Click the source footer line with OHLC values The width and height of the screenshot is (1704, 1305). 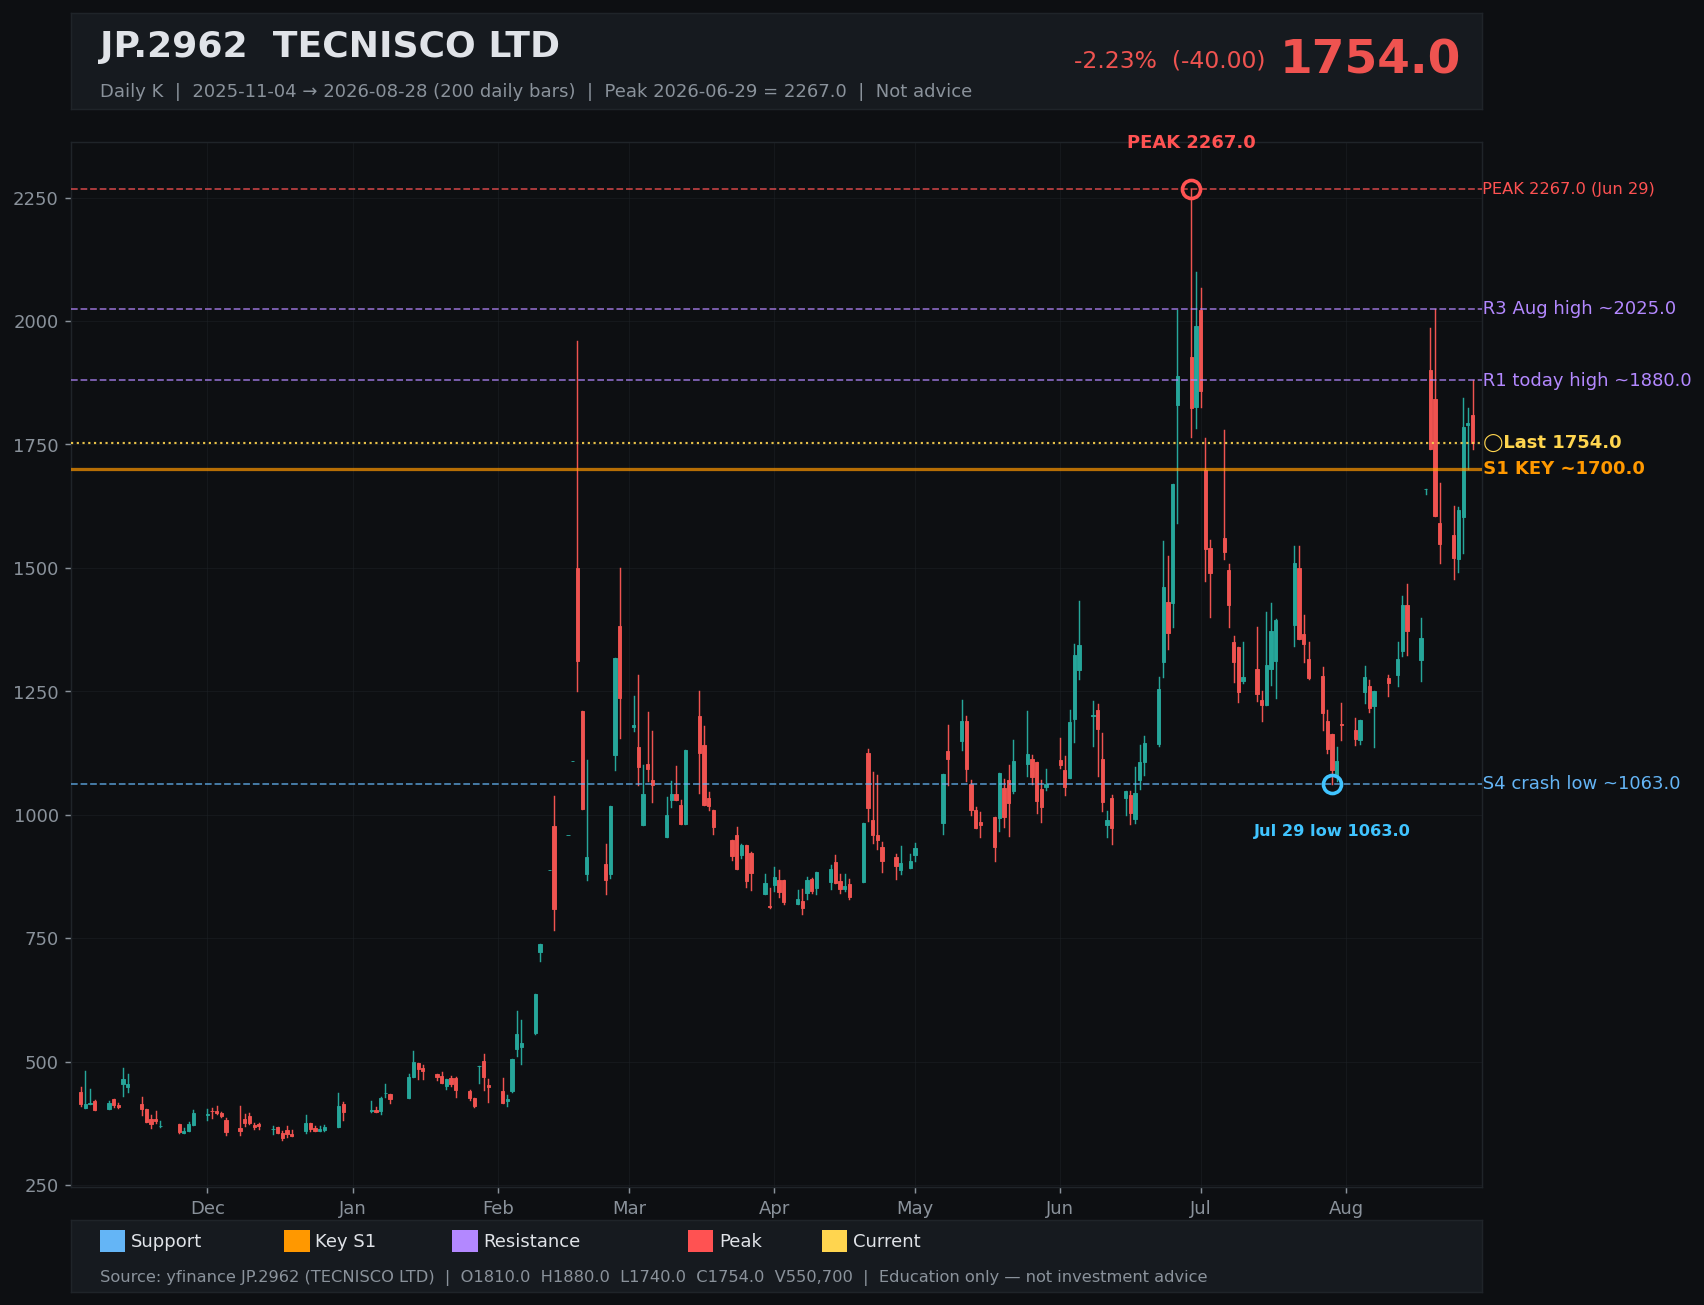click(654, 1277)
